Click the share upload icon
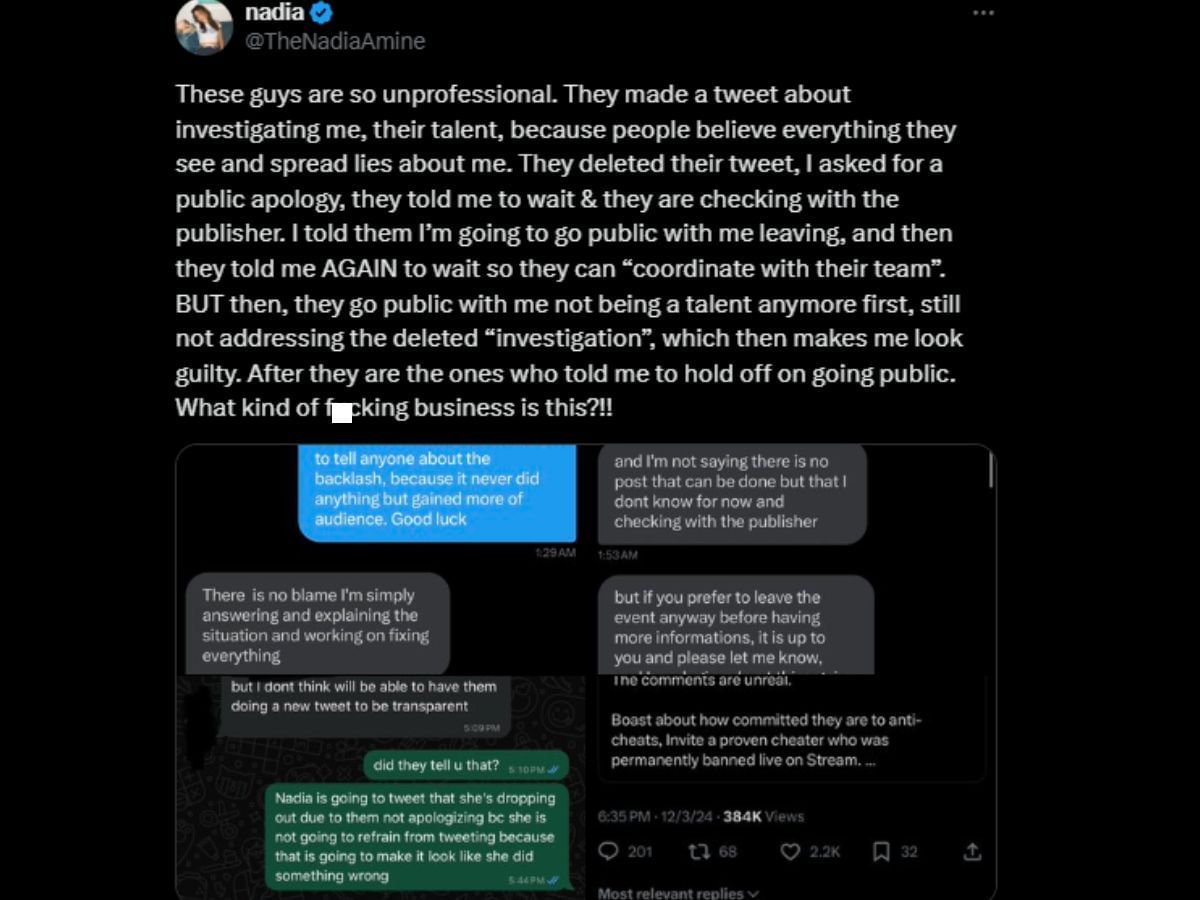 click(x=973, y=851)
